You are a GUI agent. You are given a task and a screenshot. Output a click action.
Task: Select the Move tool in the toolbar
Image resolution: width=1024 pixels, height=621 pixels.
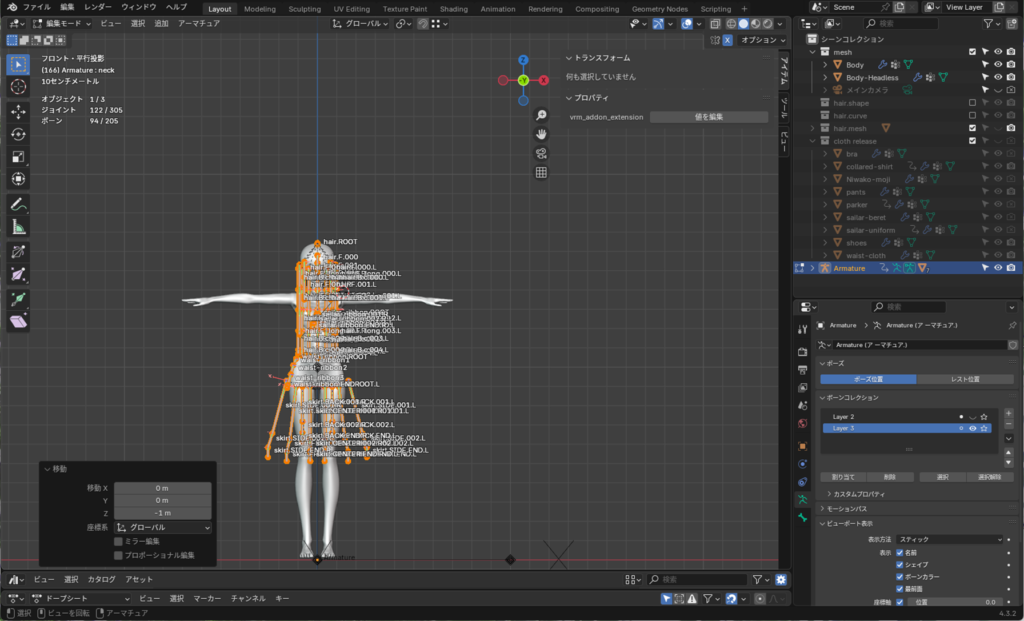[18, 111]
